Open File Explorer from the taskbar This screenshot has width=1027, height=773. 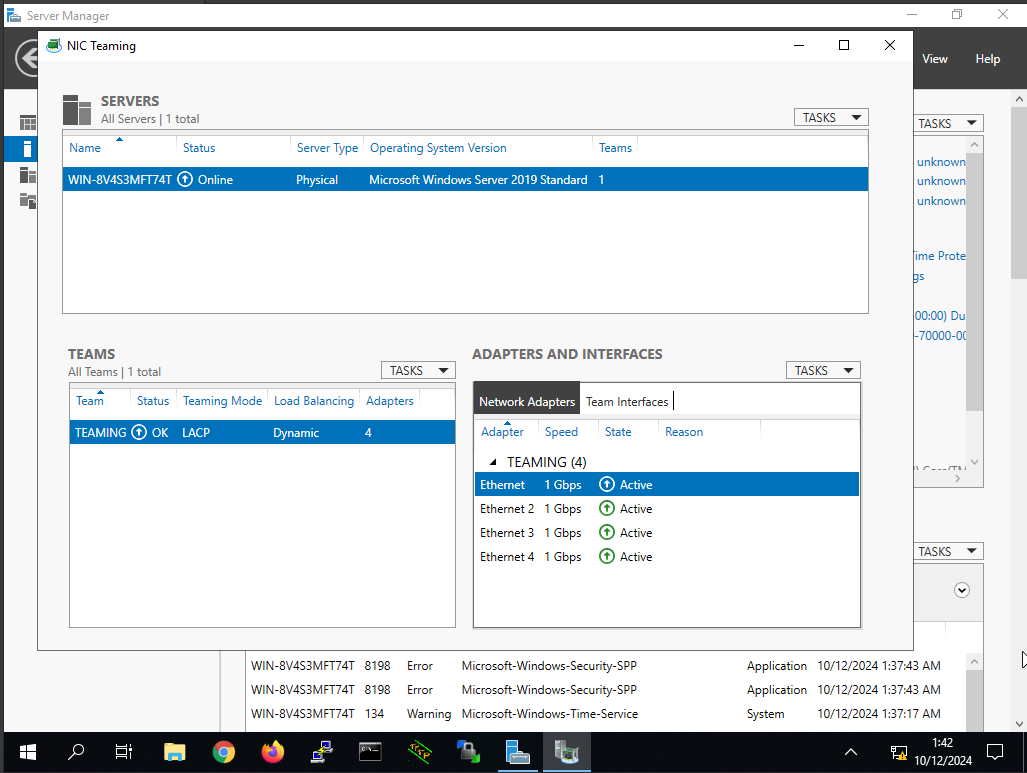pos(174,752)
